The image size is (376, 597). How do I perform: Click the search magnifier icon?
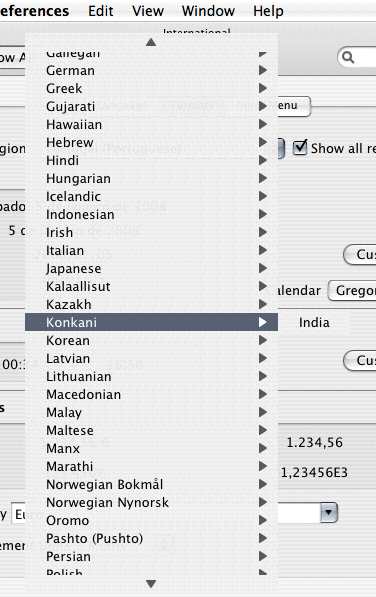click(x=348, y=57)
